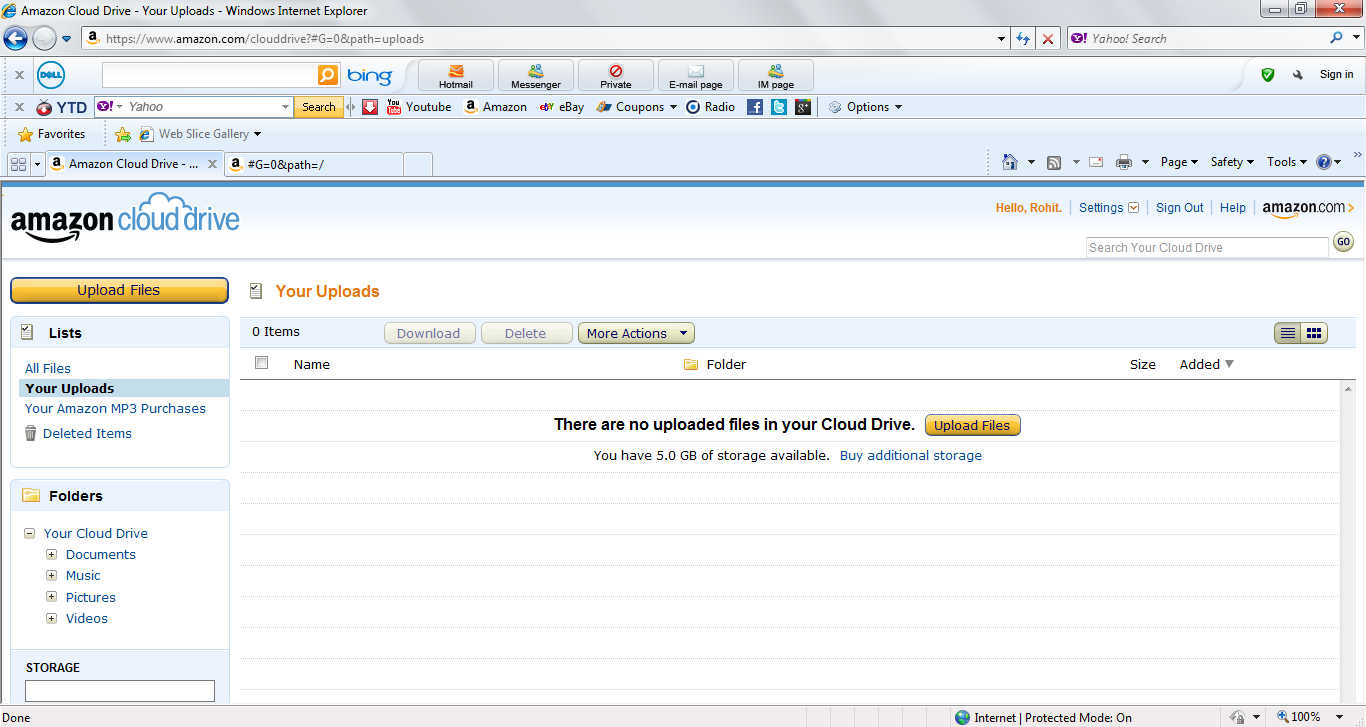
Task: Open the Tools menu in the command bar
Action: click(x=1287, y=162)
